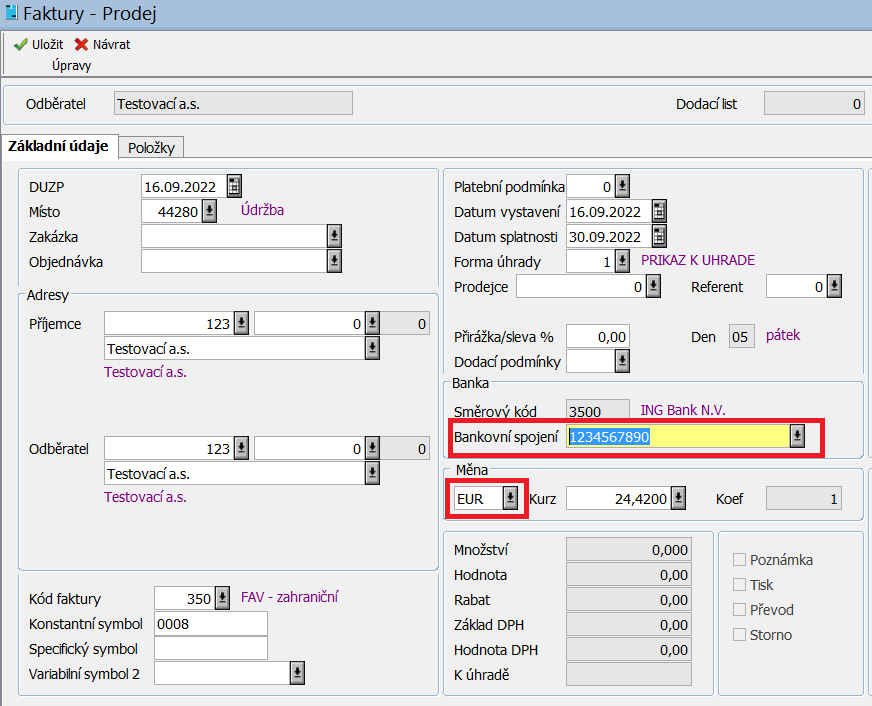Open lookup arrow beside Kód faktury 350
Viewport: 872px width, 706px height.
(222, 598)
